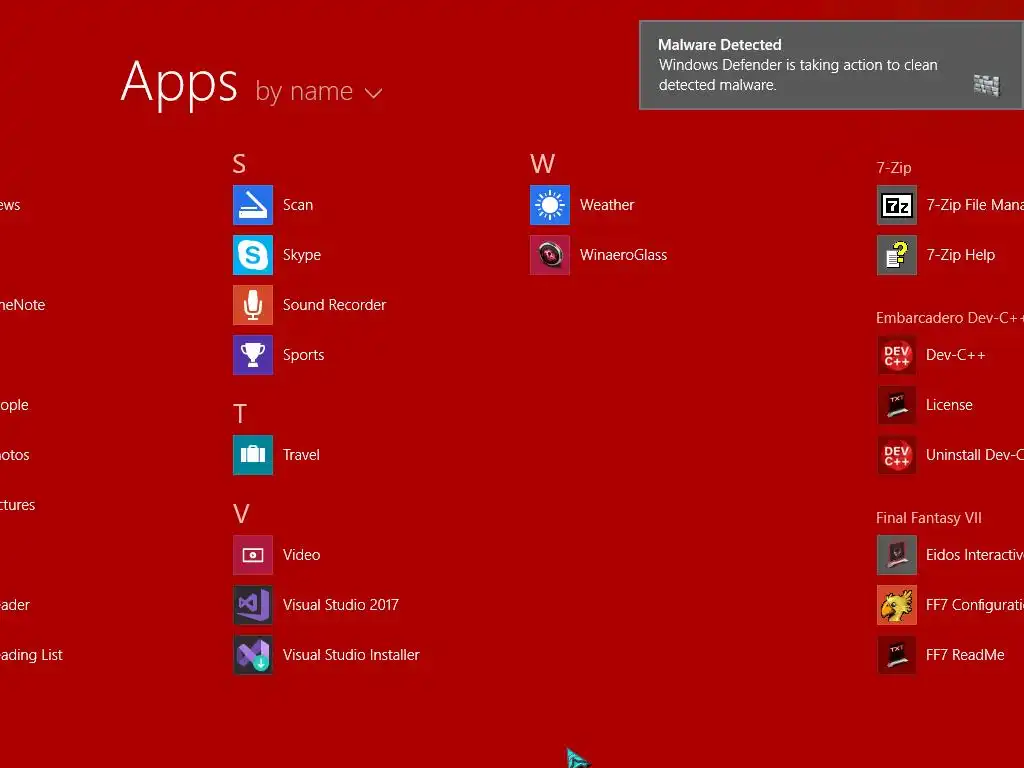Click the 'W' letter group header

pos(542,163)
